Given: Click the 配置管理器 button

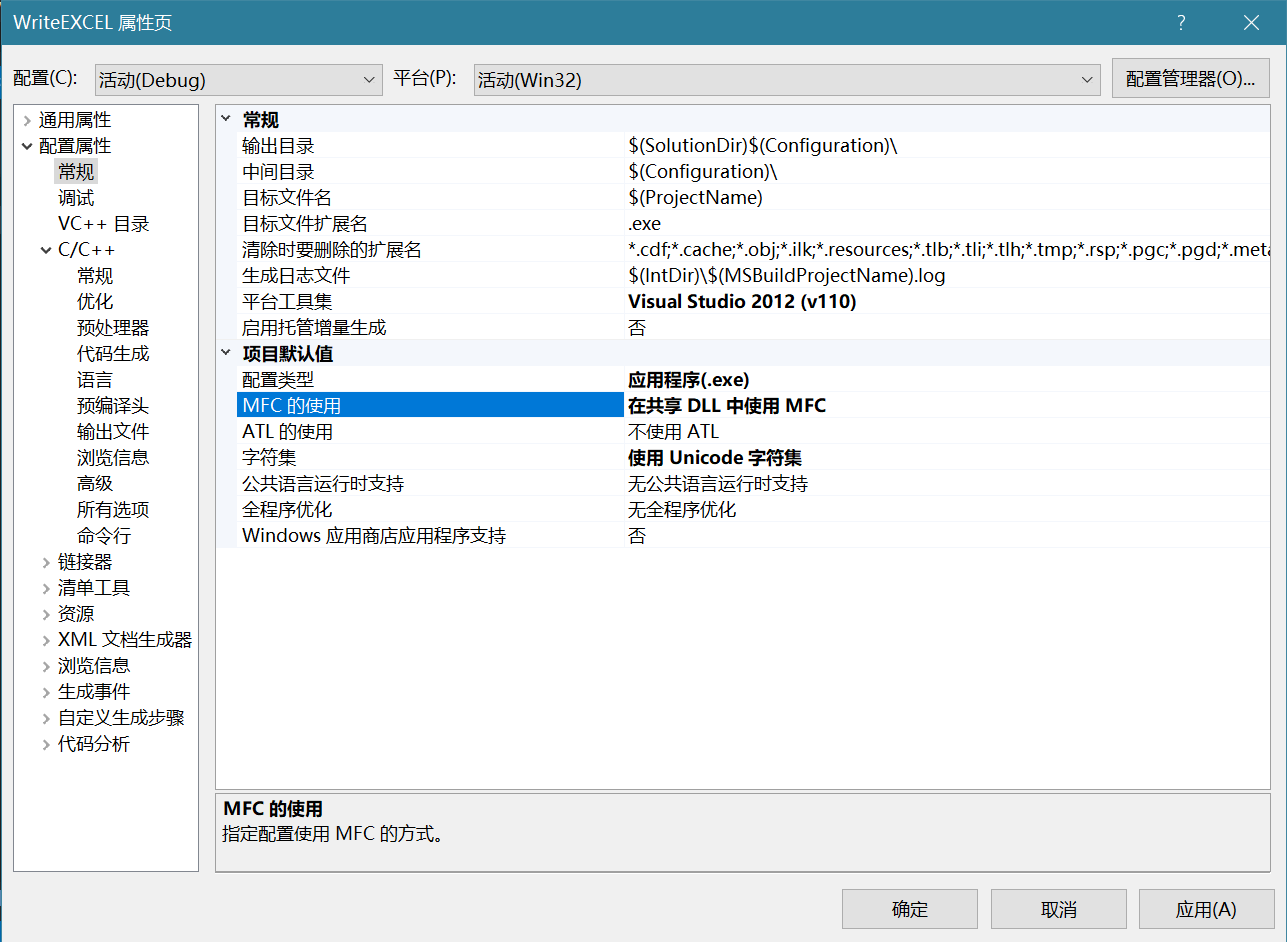Looking at the screenshot, I should [x=1190, y=79].
